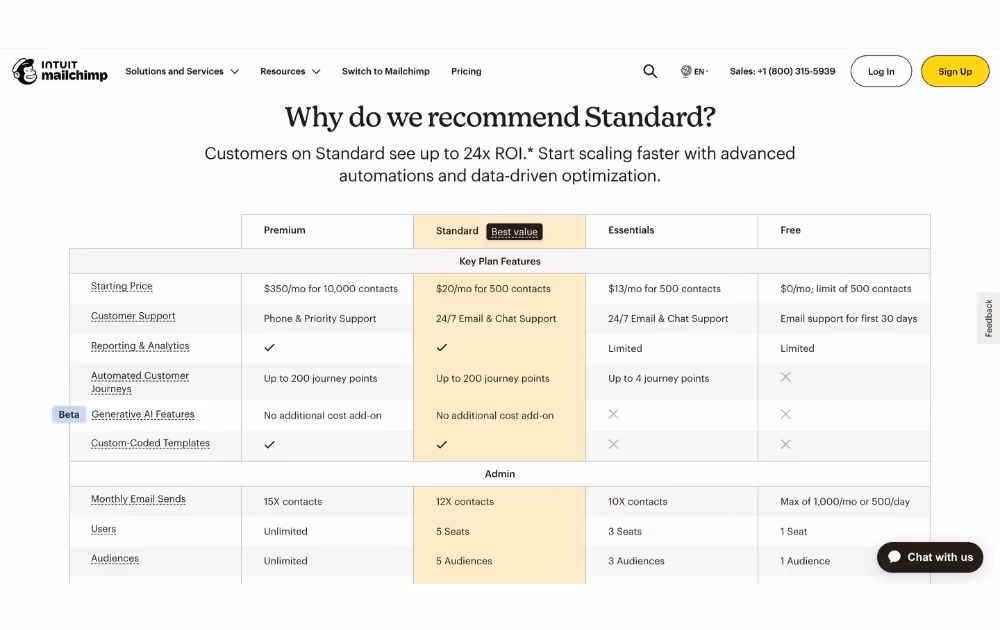1000x630 pixels.
Task: Click Standard checkmark for Reporting & Analytics
Action: 442,348
